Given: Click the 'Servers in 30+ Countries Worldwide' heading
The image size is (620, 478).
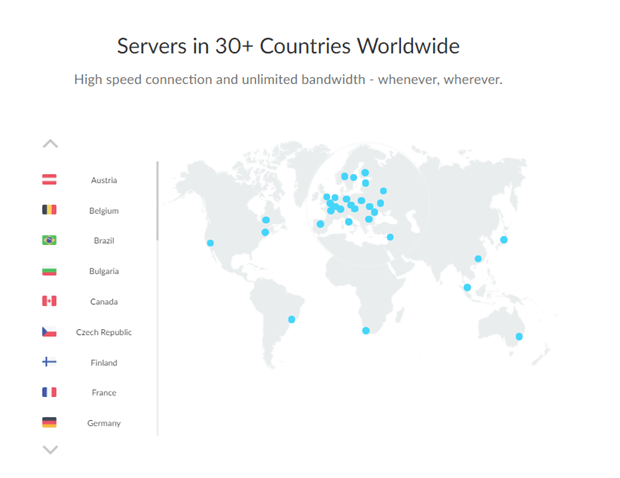Looking at the screenshot, I should (288, 46).
